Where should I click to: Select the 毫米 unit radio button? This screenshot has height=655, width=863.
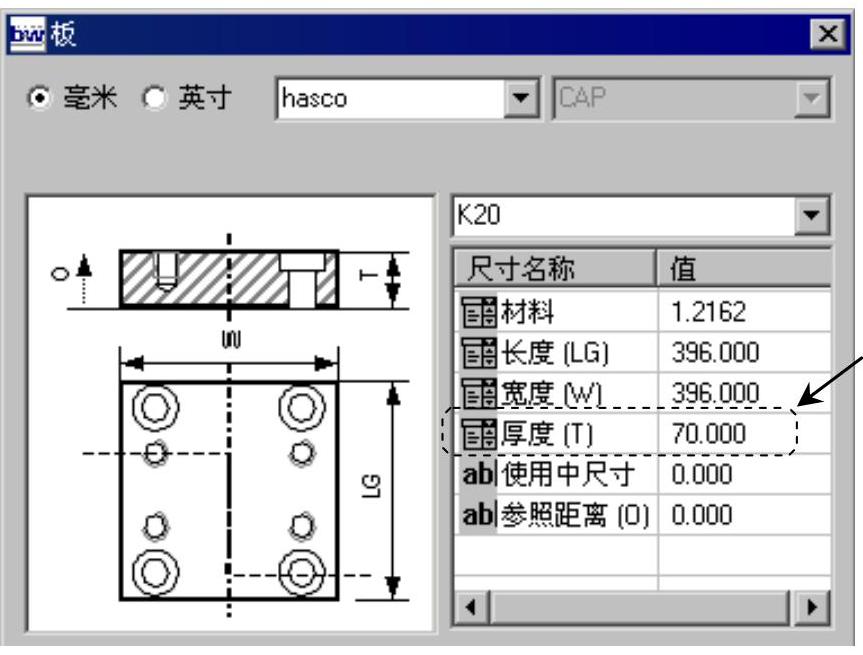click(40, 99)
